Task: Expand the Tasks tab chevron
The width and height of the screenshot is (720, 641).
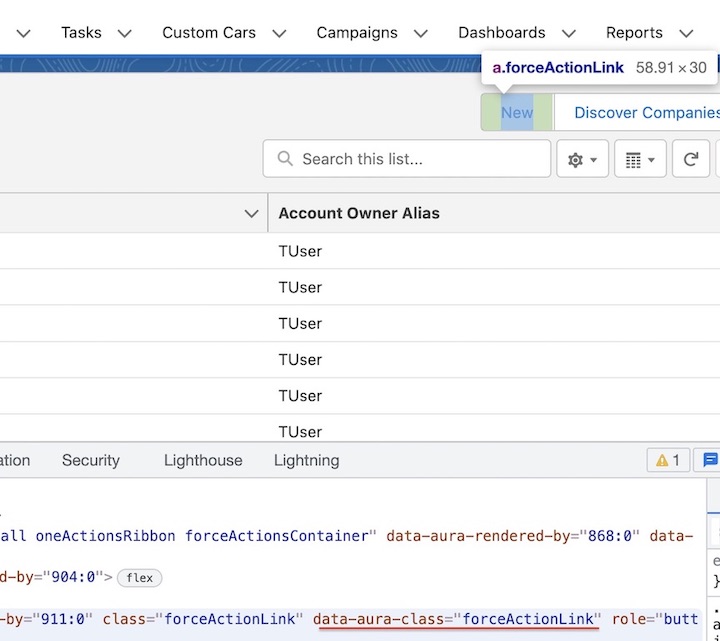Action: coord(125,33)
